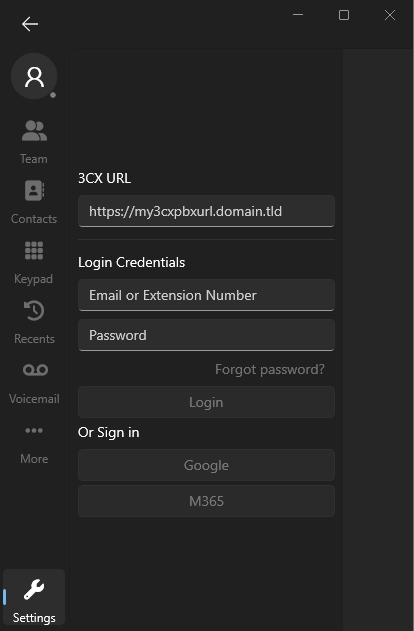This screenshot has height=631, width=414.
Task: Follow the Forgot password? link
Action: point(270,369)
